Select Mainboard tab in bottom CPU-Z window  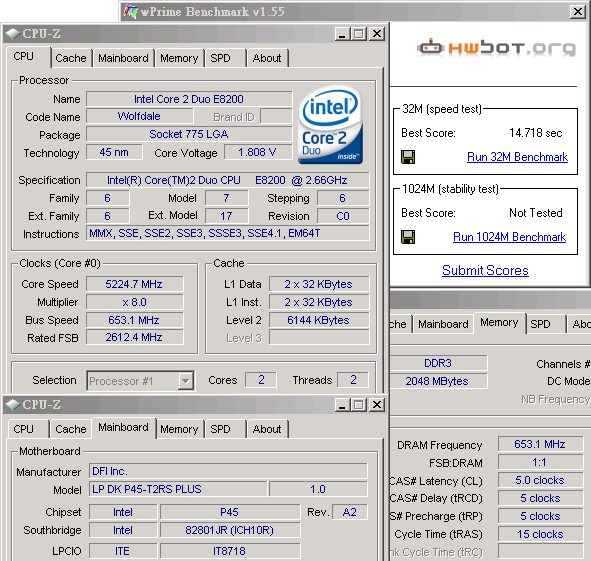pos(123,428)
